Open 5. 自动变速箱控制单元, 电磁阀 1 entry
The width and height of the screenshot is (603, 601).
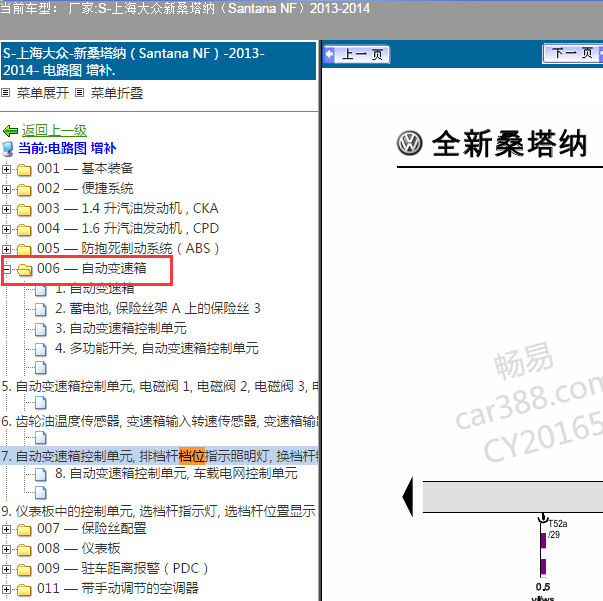pyautogui.click(x=160, y=386)
